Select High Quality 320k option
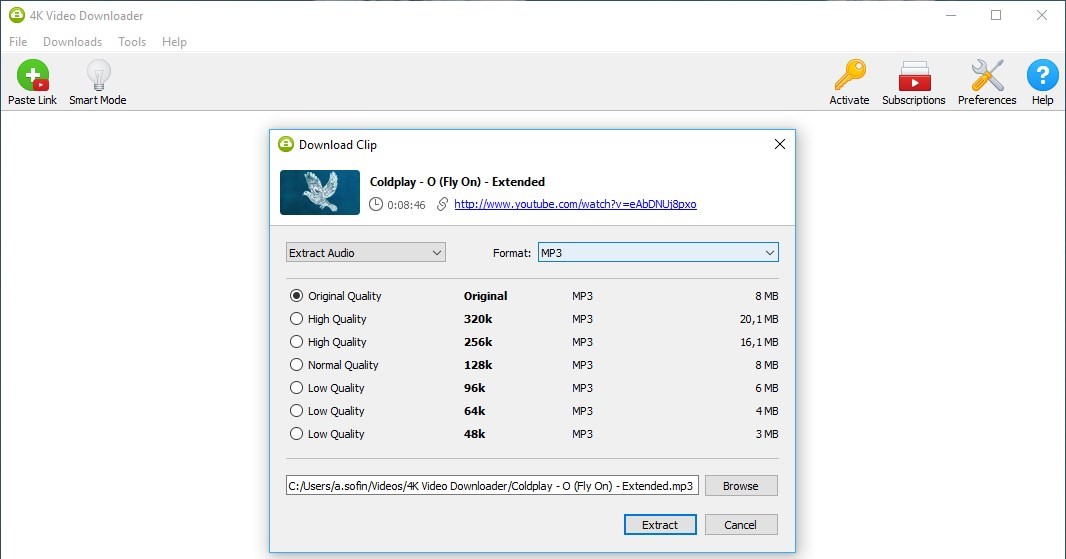The width and height of the screenshot is (1066, 559). pos(296,318)
